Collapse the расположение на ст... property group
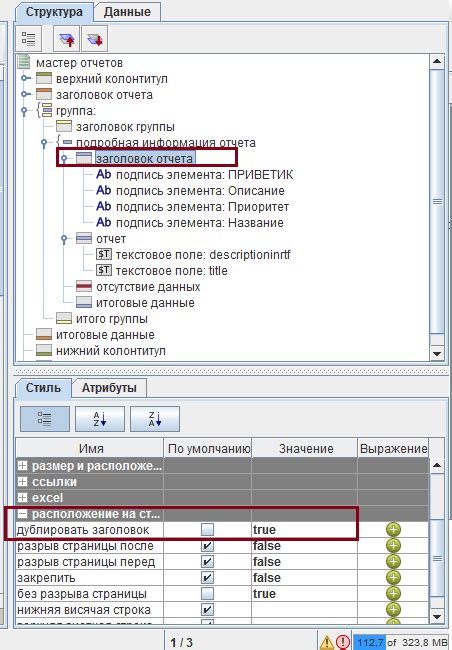The width and height of the screenshot is (452, 650). pyautogui.click(x=22, y=514)
